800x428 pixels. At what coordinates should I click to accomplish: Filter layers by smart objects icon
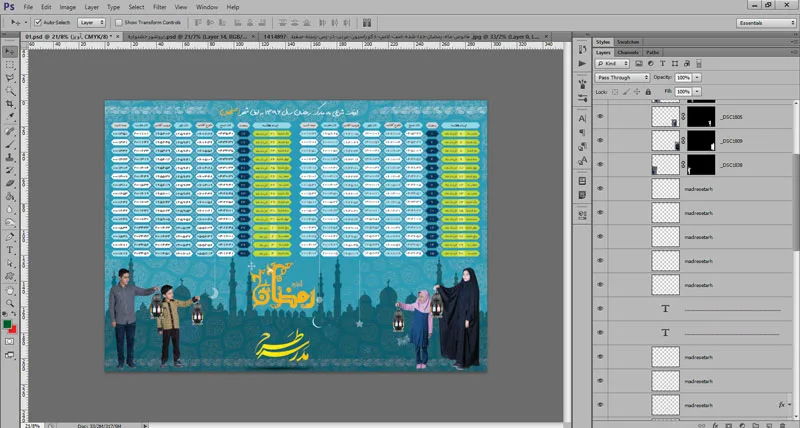point(687,64)
